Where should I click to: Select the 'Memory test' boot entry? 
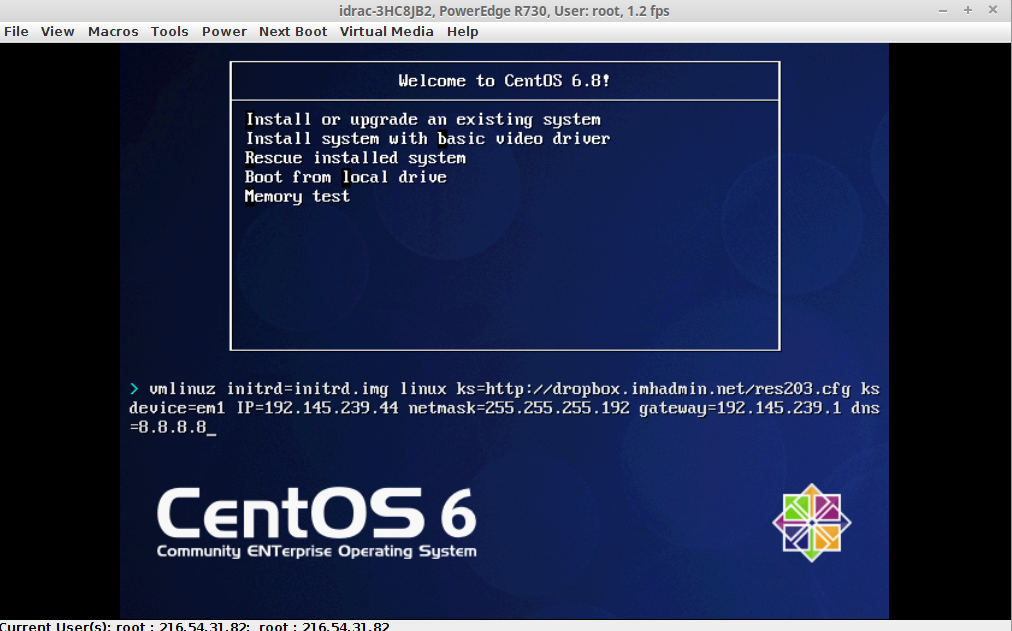click(x=297, y=196)
